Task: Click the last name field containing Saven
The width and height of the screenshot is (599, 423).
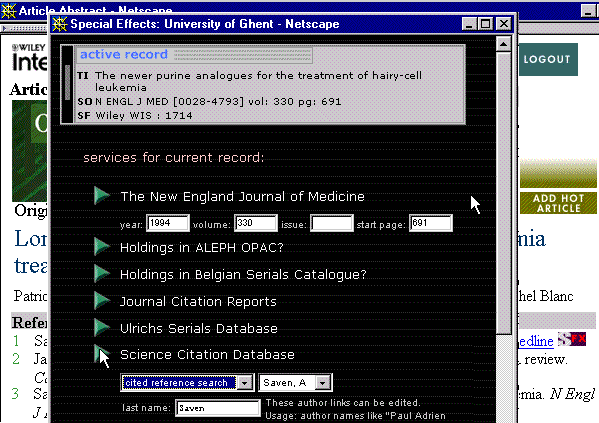Action: 218,408
